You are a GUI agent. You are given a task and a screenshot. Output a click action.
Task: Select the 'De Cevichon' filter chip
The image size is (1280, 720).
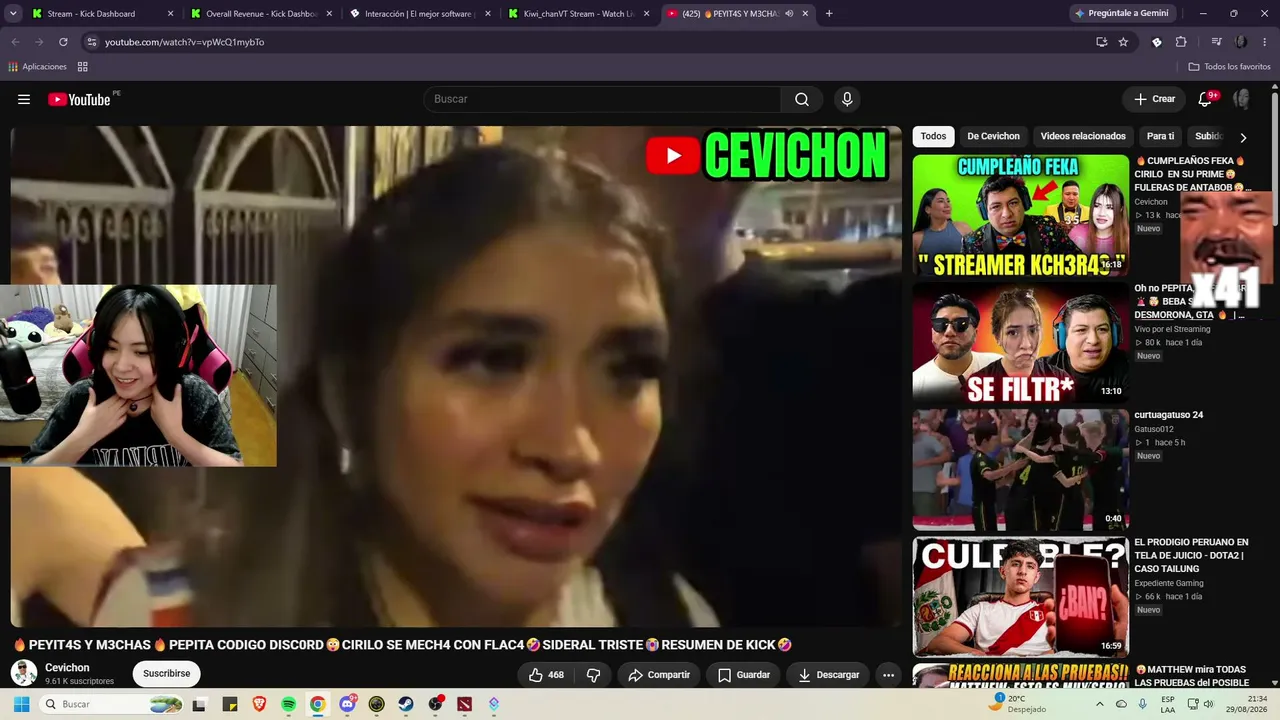[x=993, y=136]
